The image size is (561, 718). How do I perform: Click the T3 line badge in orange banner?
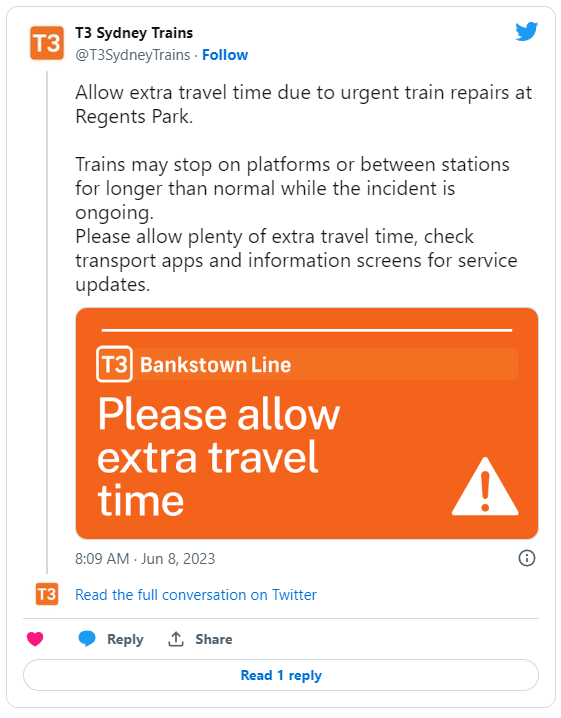pyautogui.click(x=114, y=364)
